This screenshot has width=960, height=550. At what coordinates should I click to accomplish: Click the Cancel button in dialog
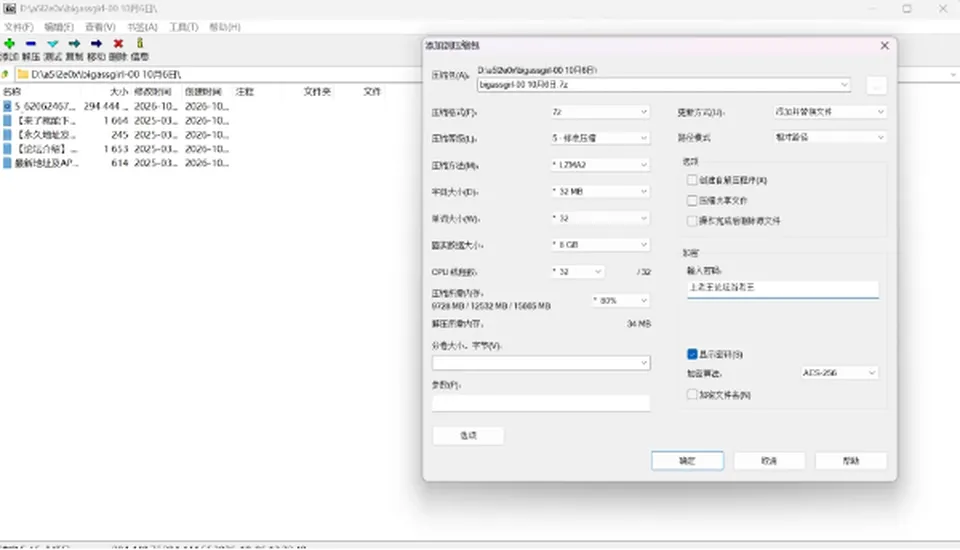pyautogui.click(x=769, y=461)
